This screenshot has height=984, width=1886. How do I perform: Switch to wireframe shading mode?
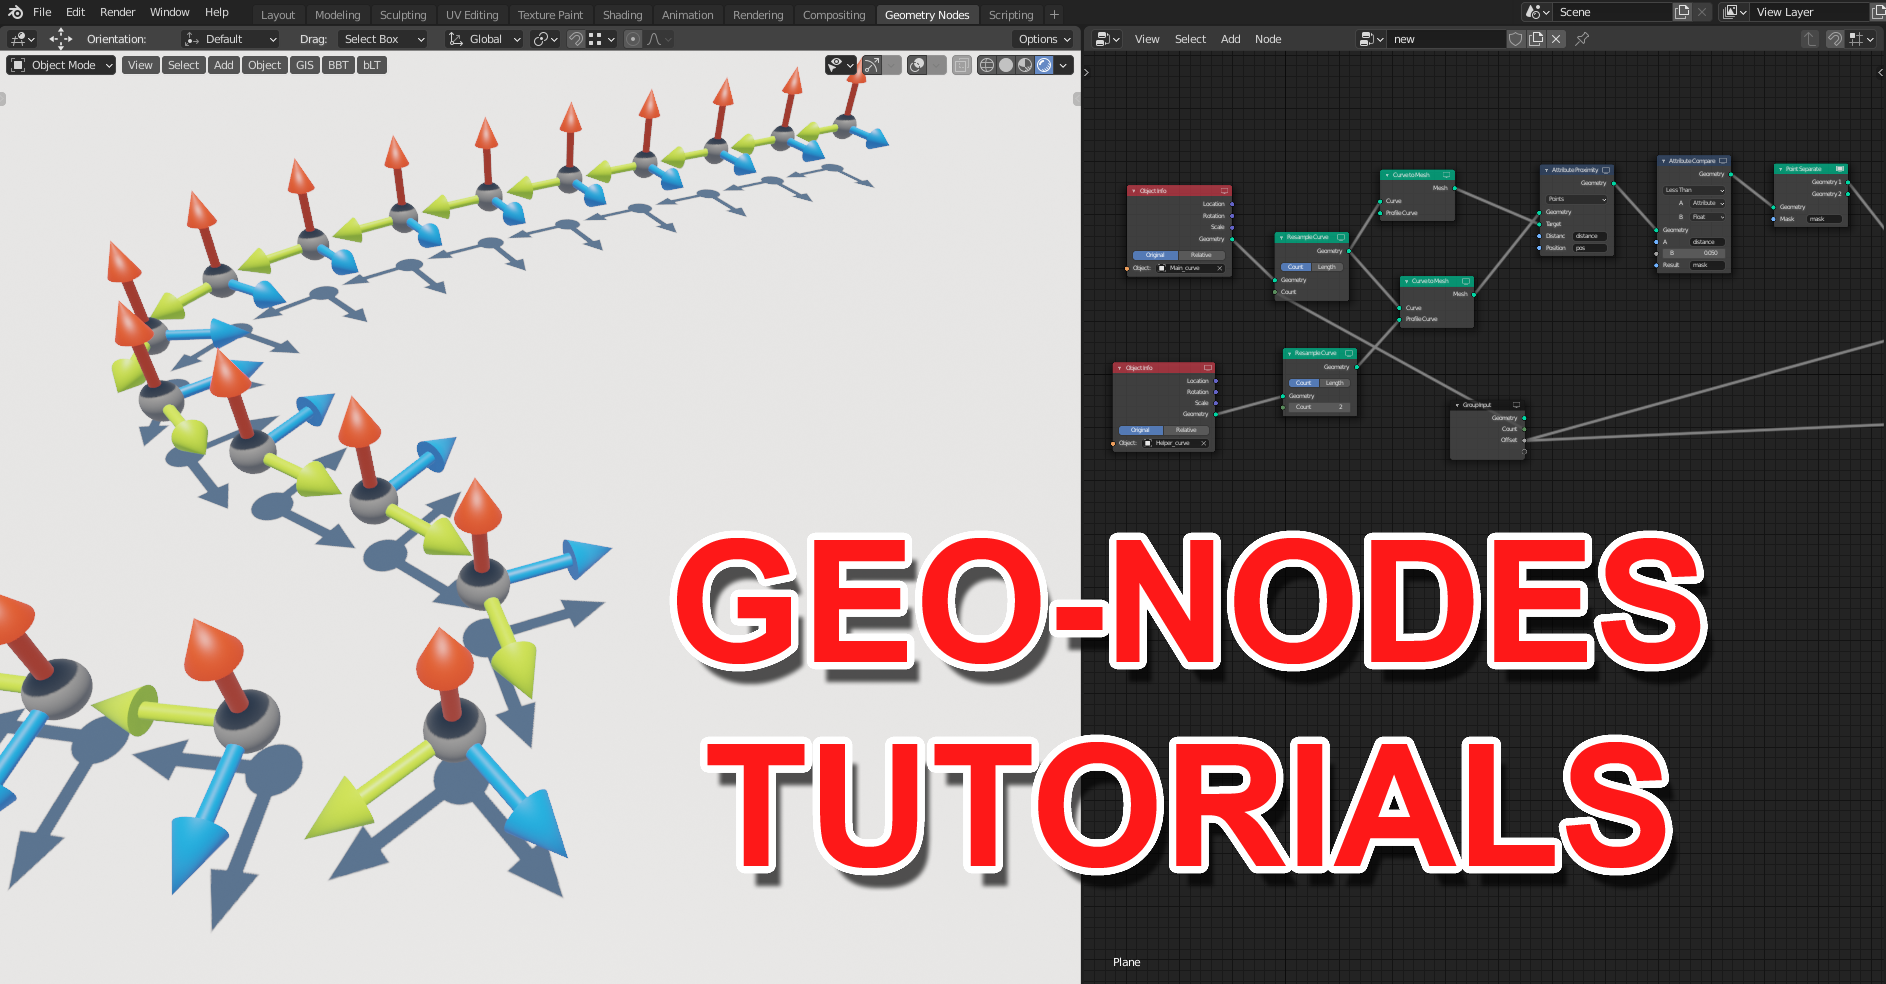(987, 65)
